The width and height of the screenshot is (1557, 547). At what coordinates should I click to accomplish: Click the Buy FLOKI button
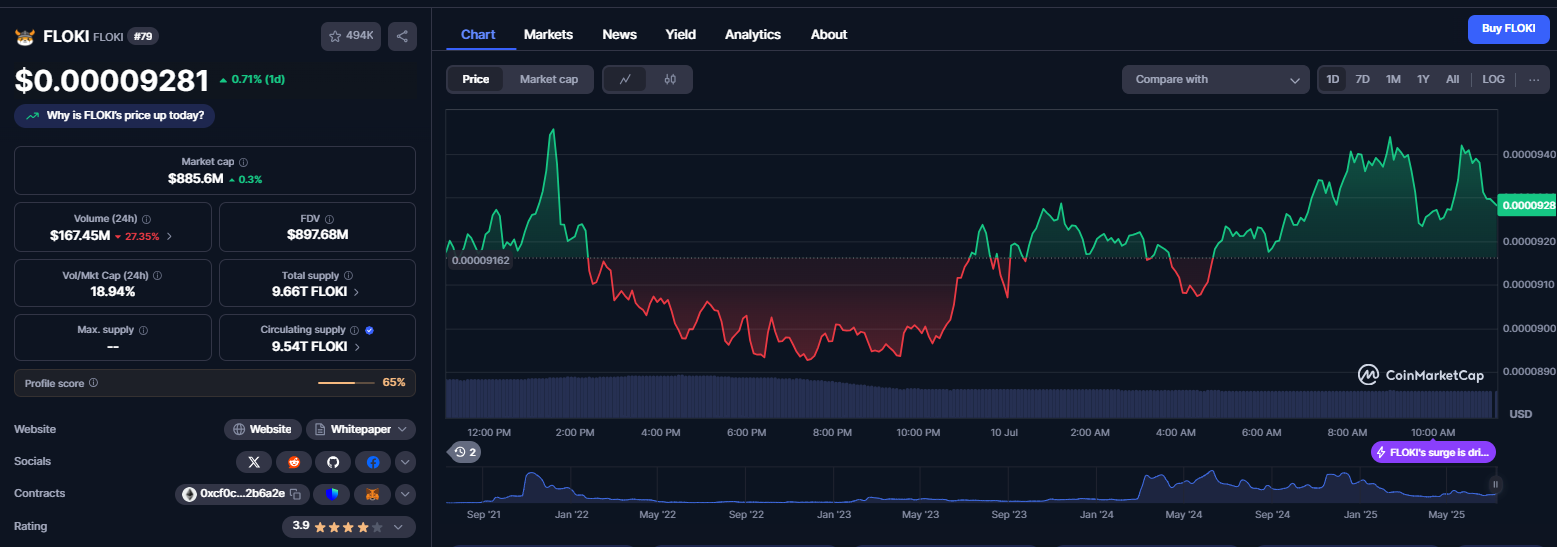(x=1508, y=29)
